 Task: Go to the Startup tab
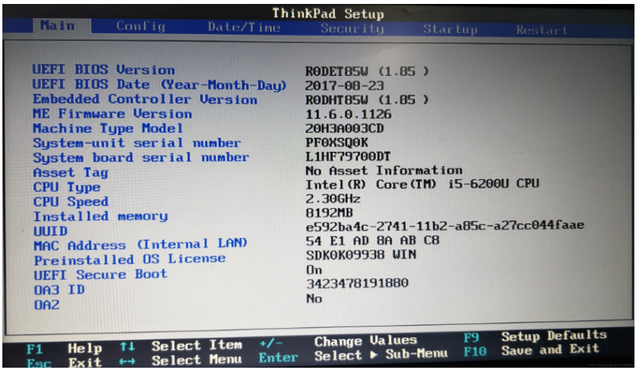pos(450,29)
